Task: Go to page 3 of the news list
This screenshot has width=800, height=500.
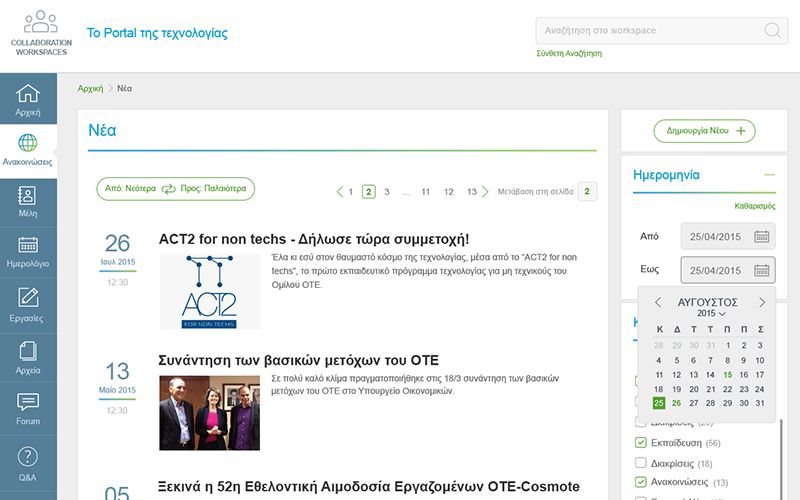Action: 387,192
